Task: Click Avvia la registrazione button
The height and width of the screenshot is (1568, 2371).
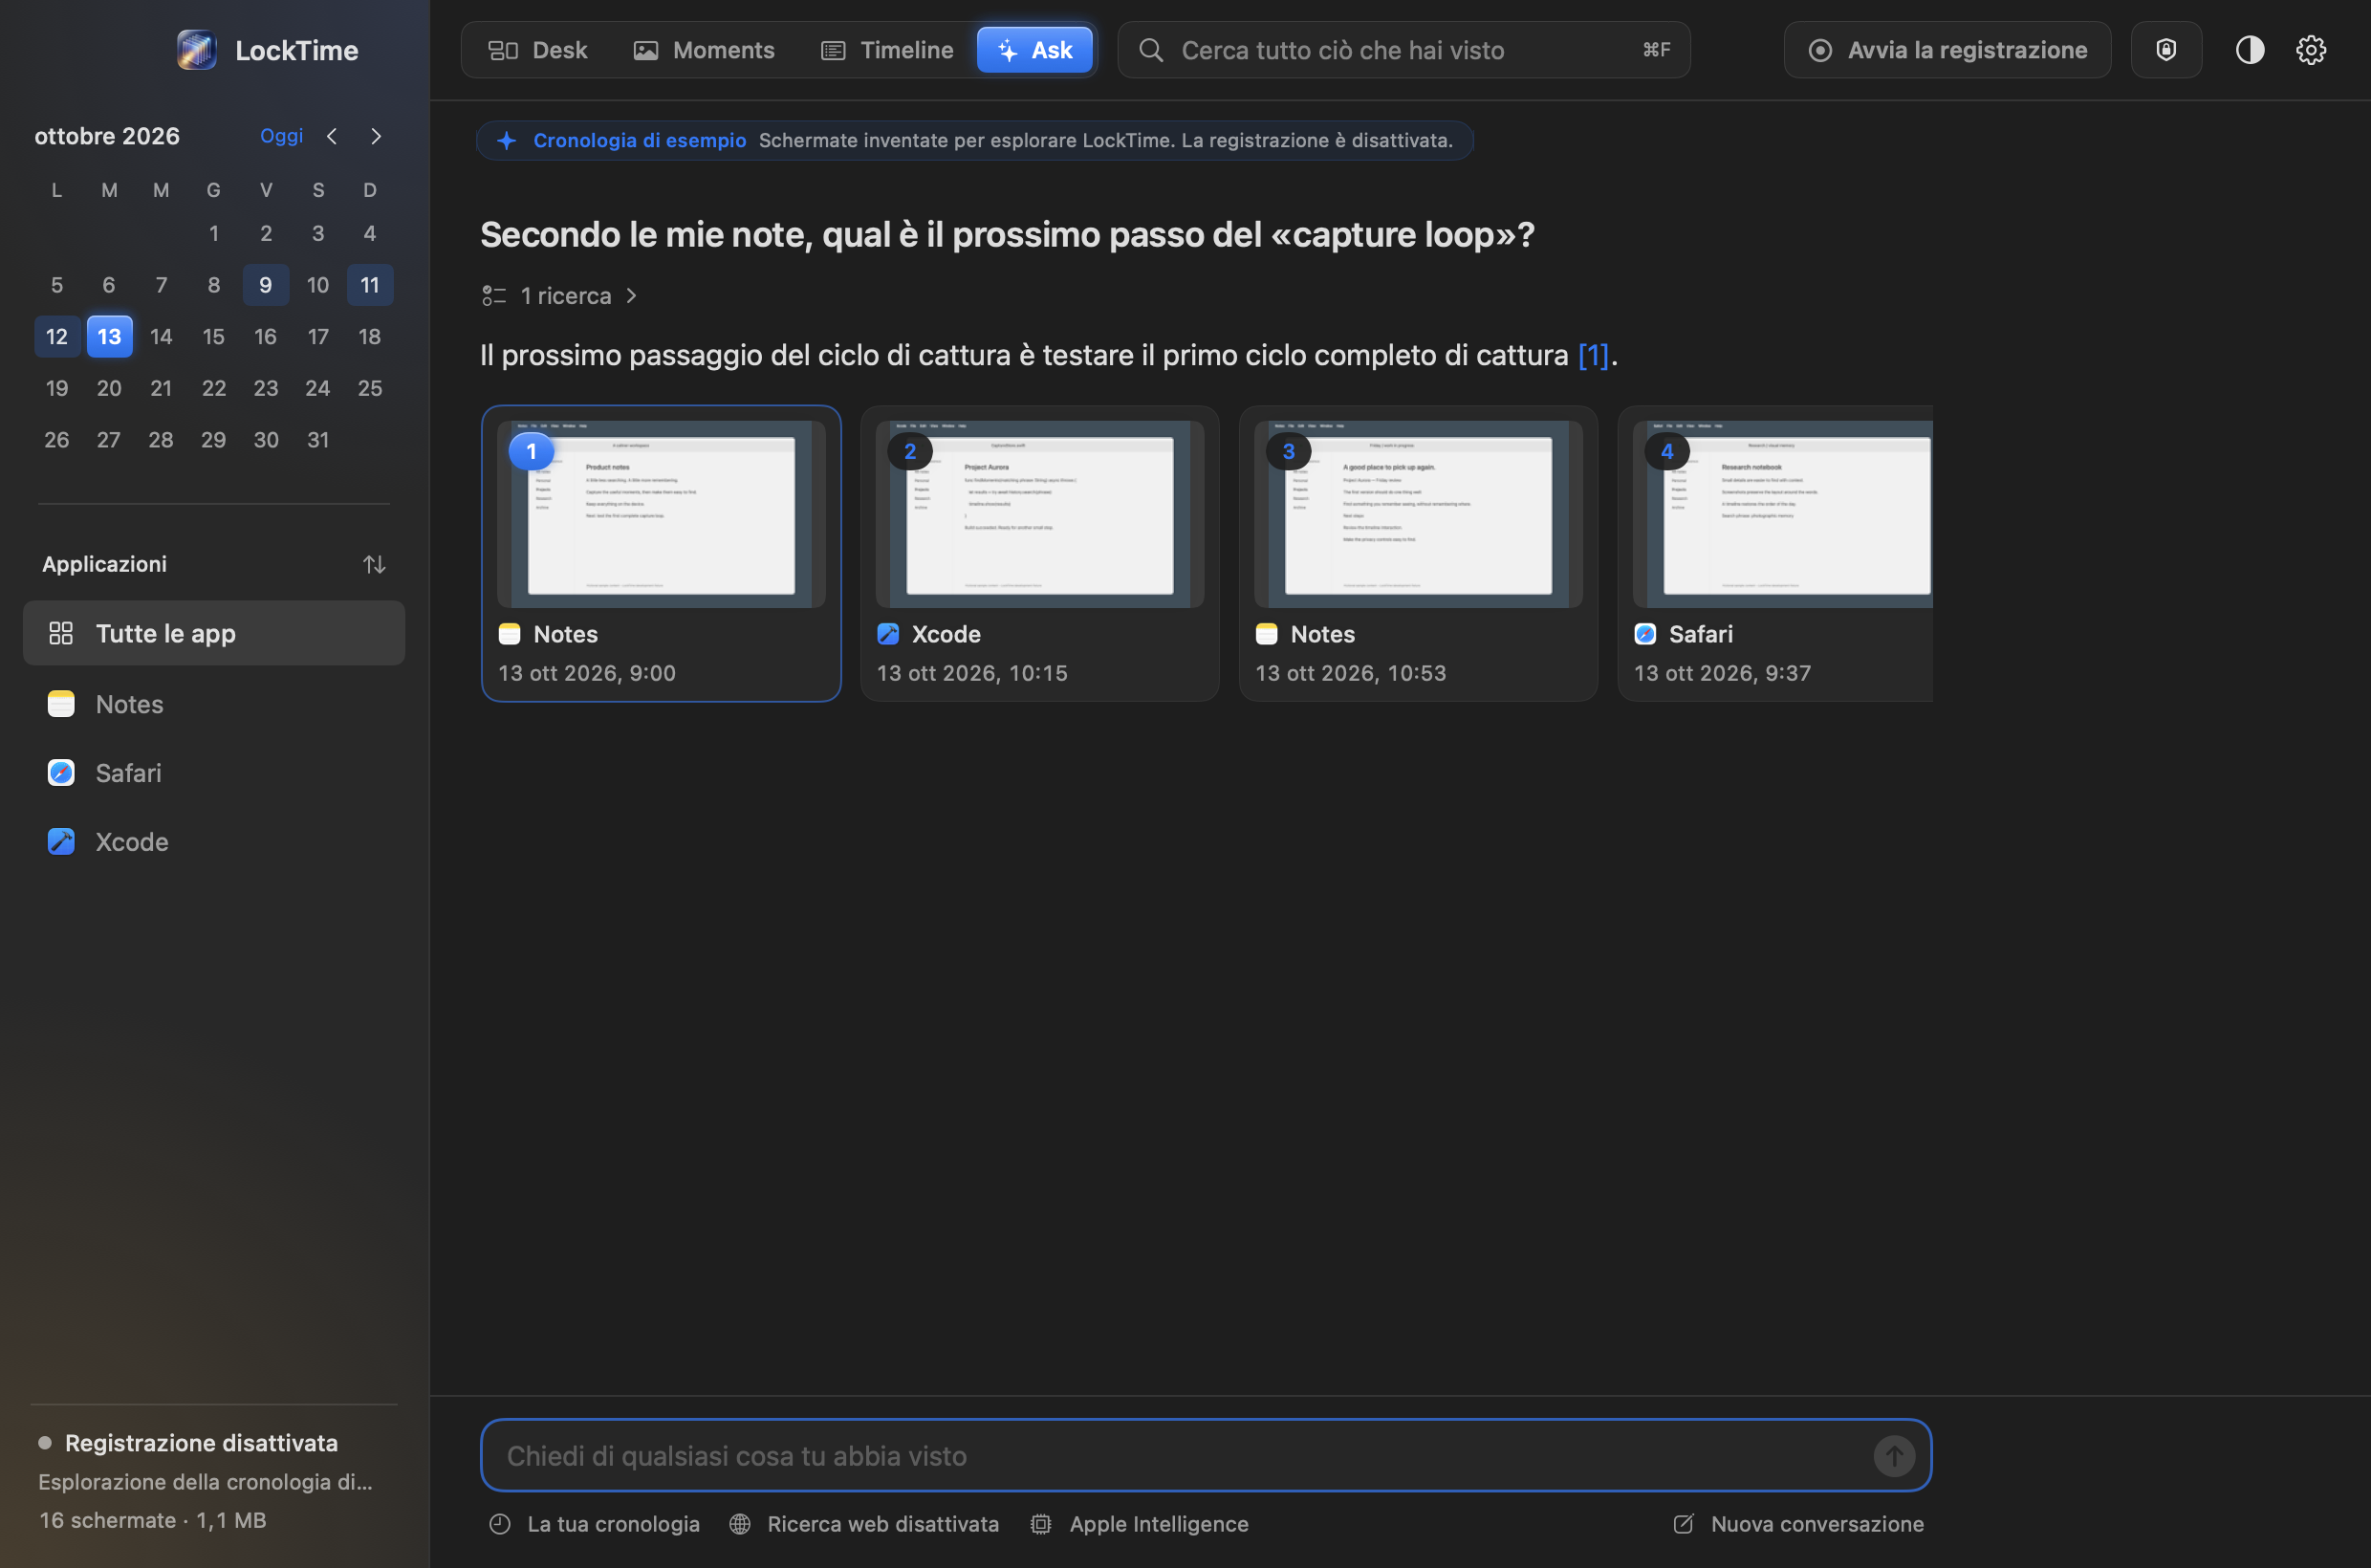Action: tap(1947, 50)
